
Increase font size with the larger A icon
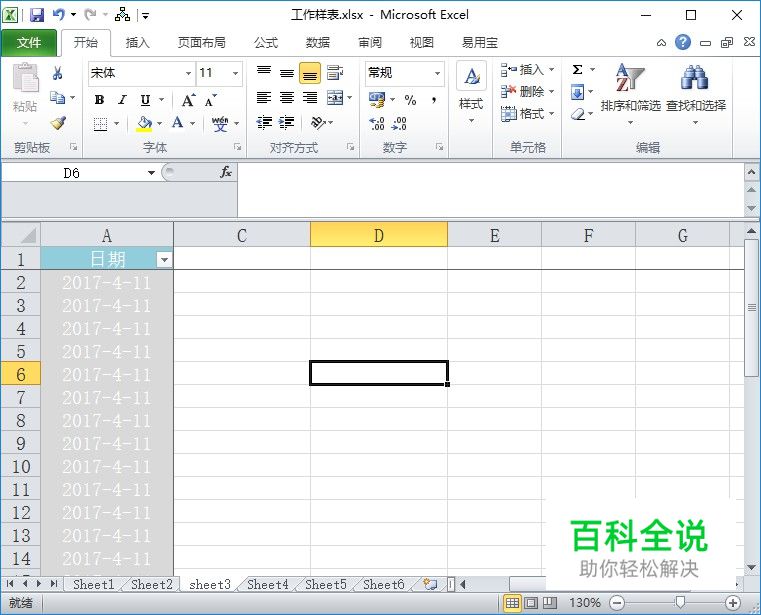point(188,100)
